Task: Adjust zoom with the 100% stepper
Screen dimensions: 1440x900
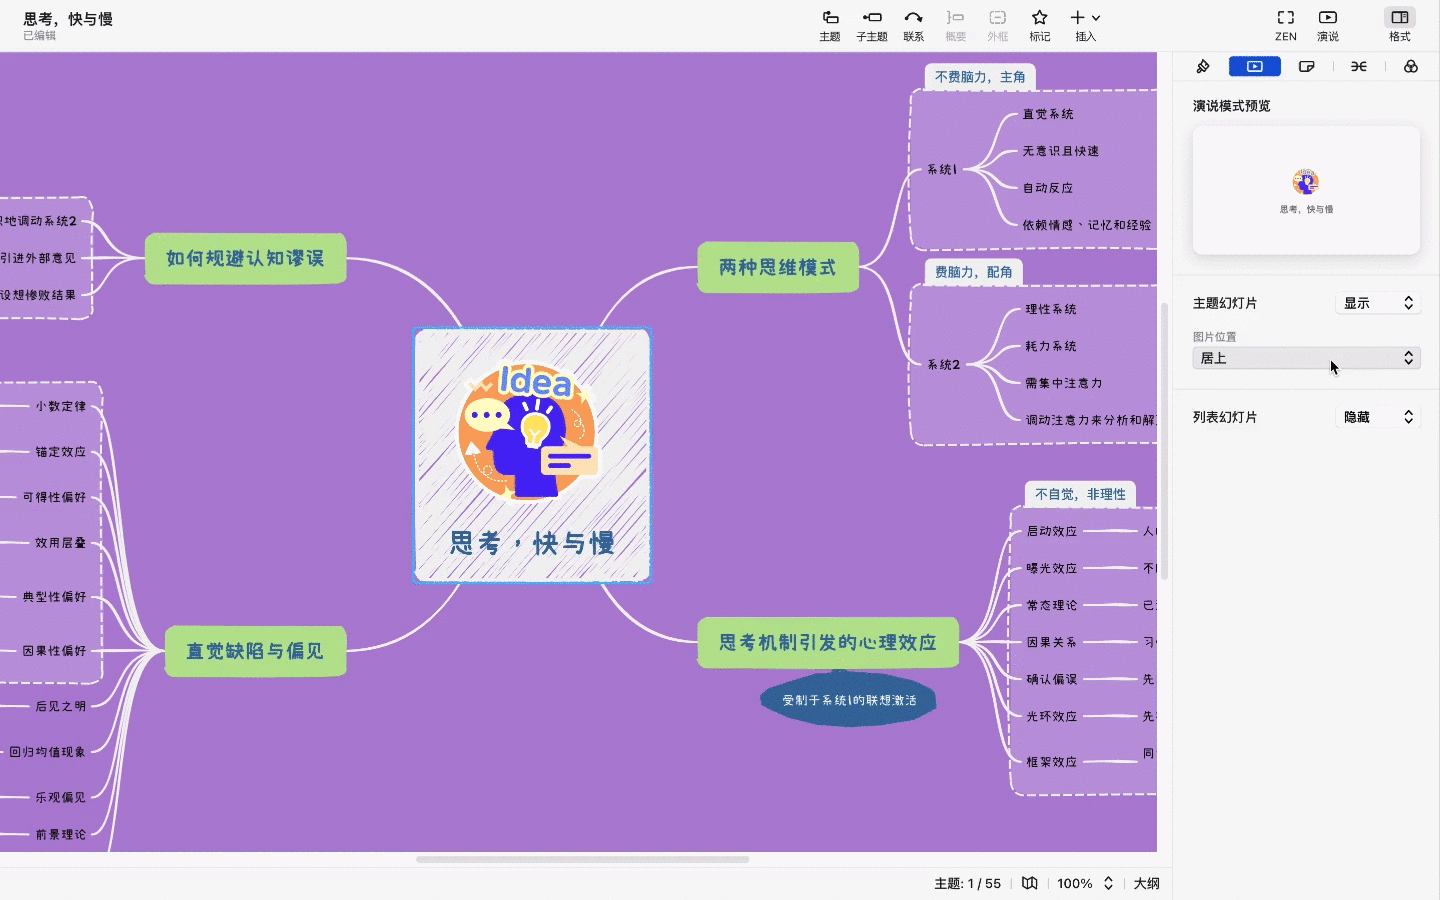Action: tap(1085, 884)
